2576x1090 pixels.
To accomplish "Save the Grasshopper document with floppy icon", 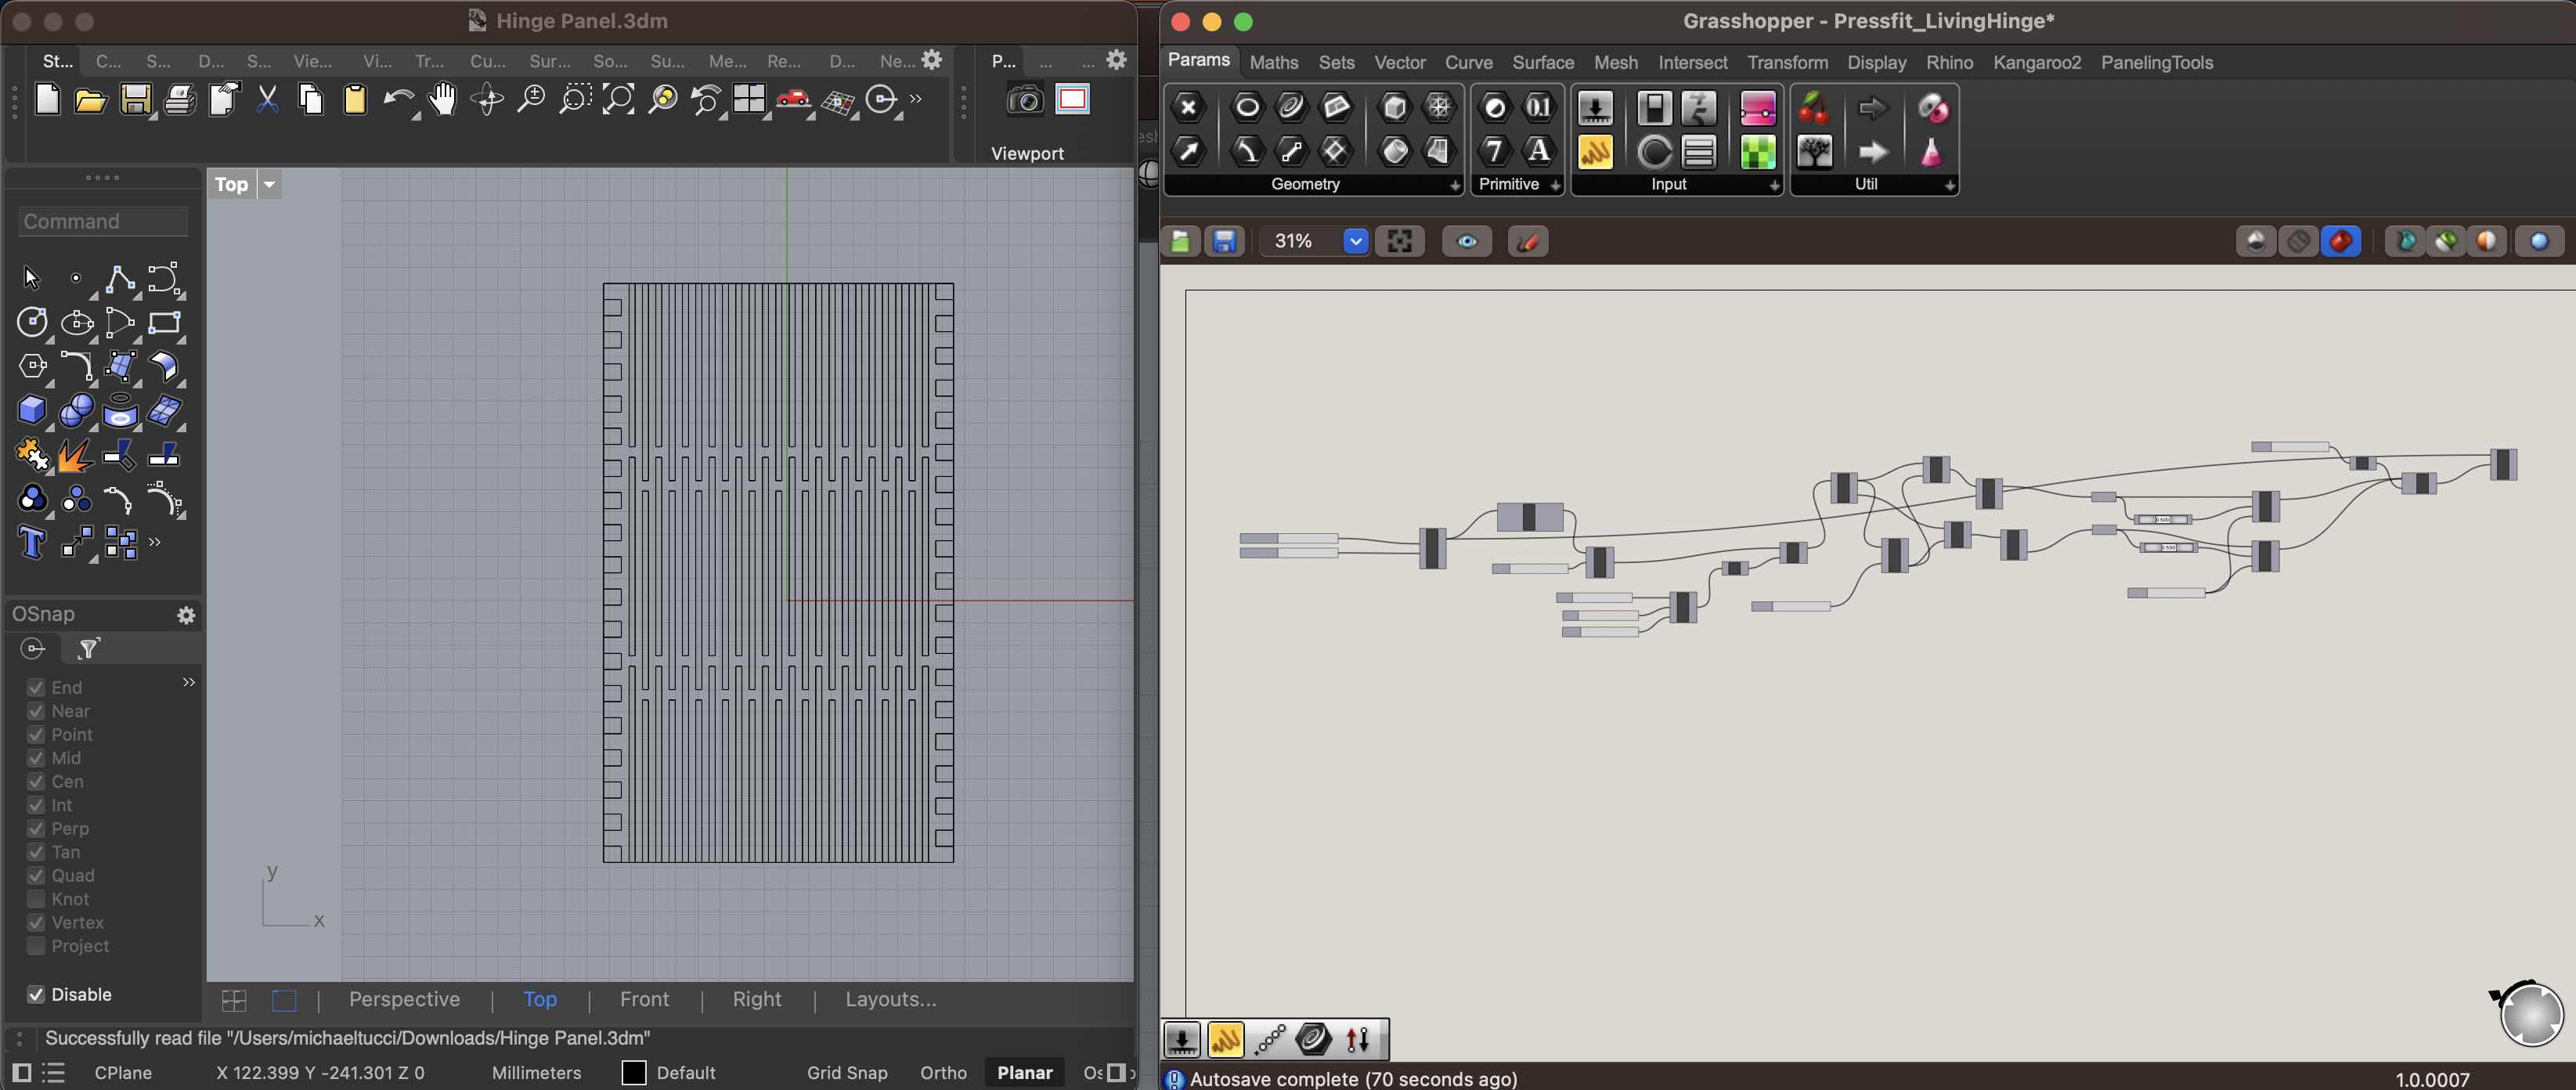I will (1224, 241).
